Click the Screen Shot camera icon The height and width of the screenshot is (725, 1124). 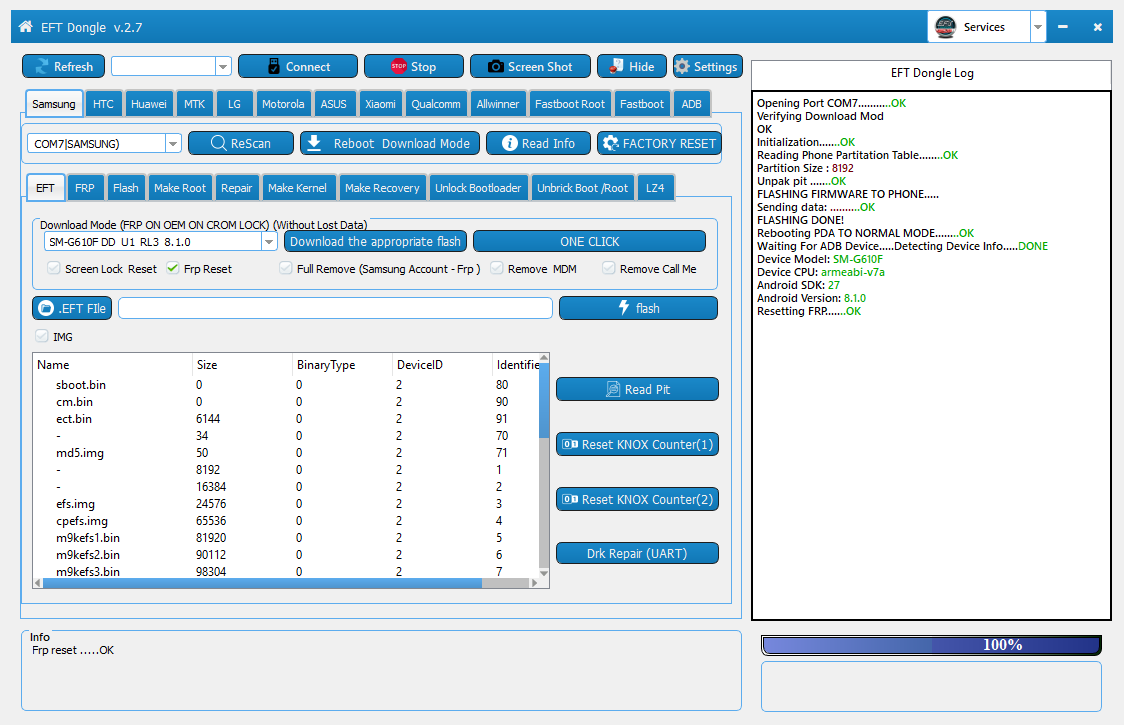[x=495, y=67]
